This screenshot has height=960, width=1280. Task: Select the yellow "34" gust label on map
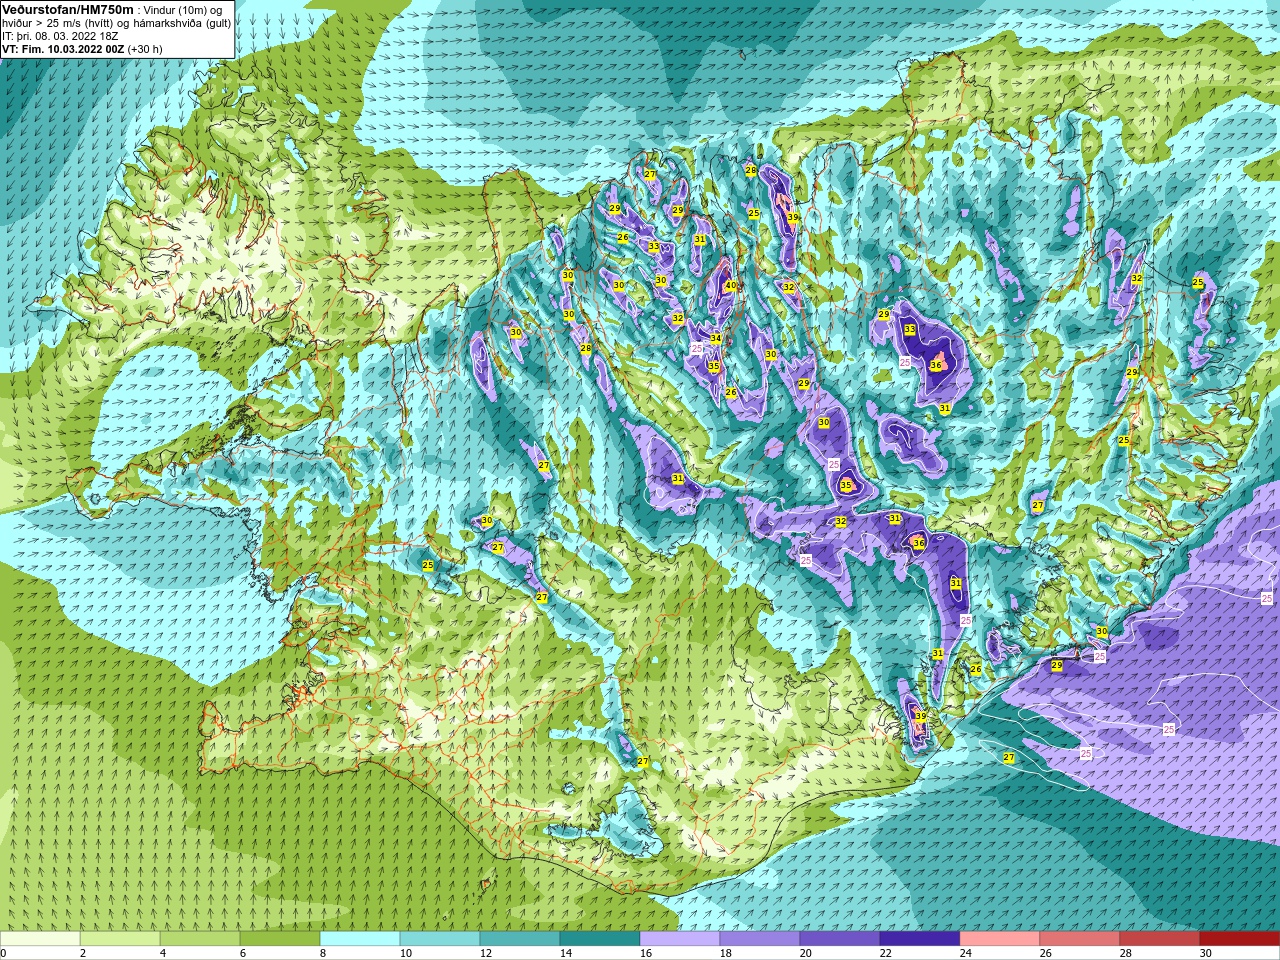(x=716, y=338)
